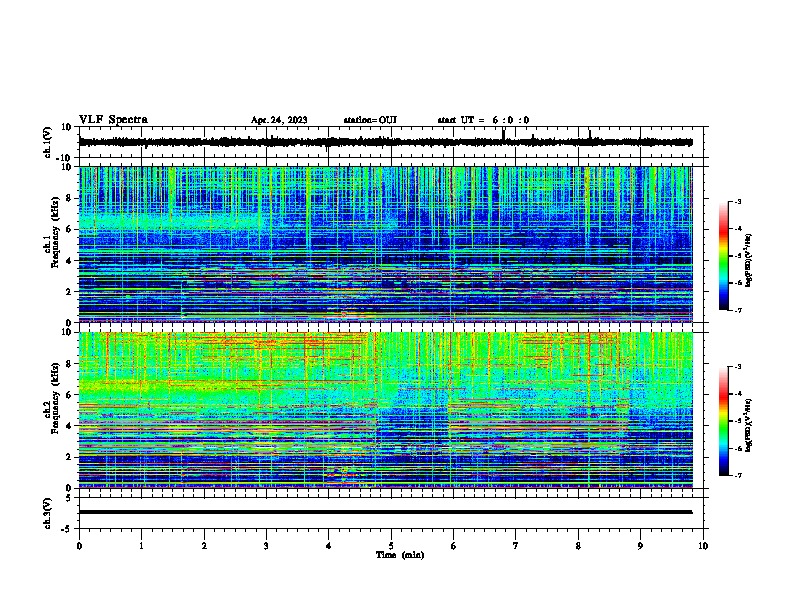Image resolution: width=792 pixels, height=612 pixels.
Task: Click the '6' kHz tick on ch.1 spectrogram
Action: pyautogui.click(x=70, y=229)
